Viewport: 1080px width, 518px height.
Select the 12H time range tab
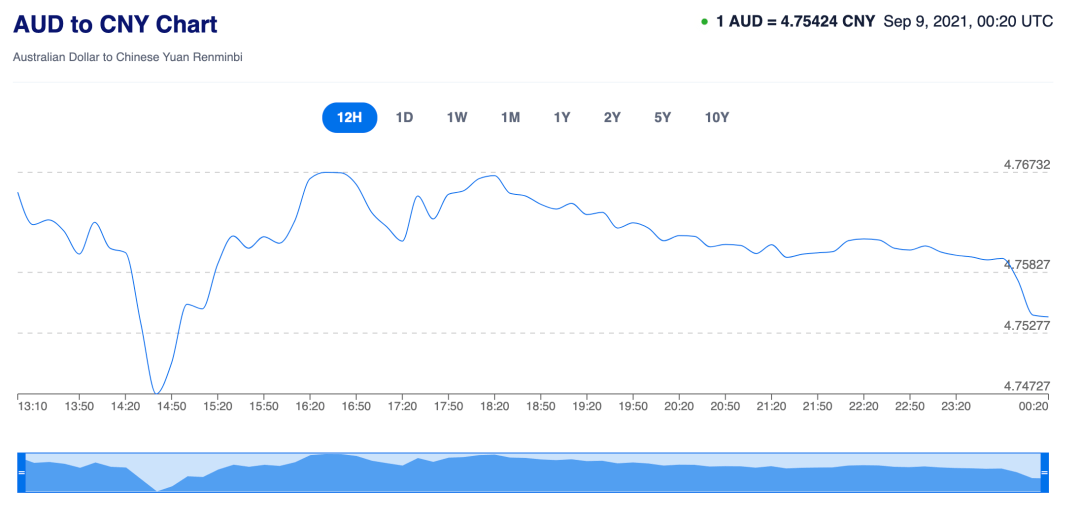349,117
